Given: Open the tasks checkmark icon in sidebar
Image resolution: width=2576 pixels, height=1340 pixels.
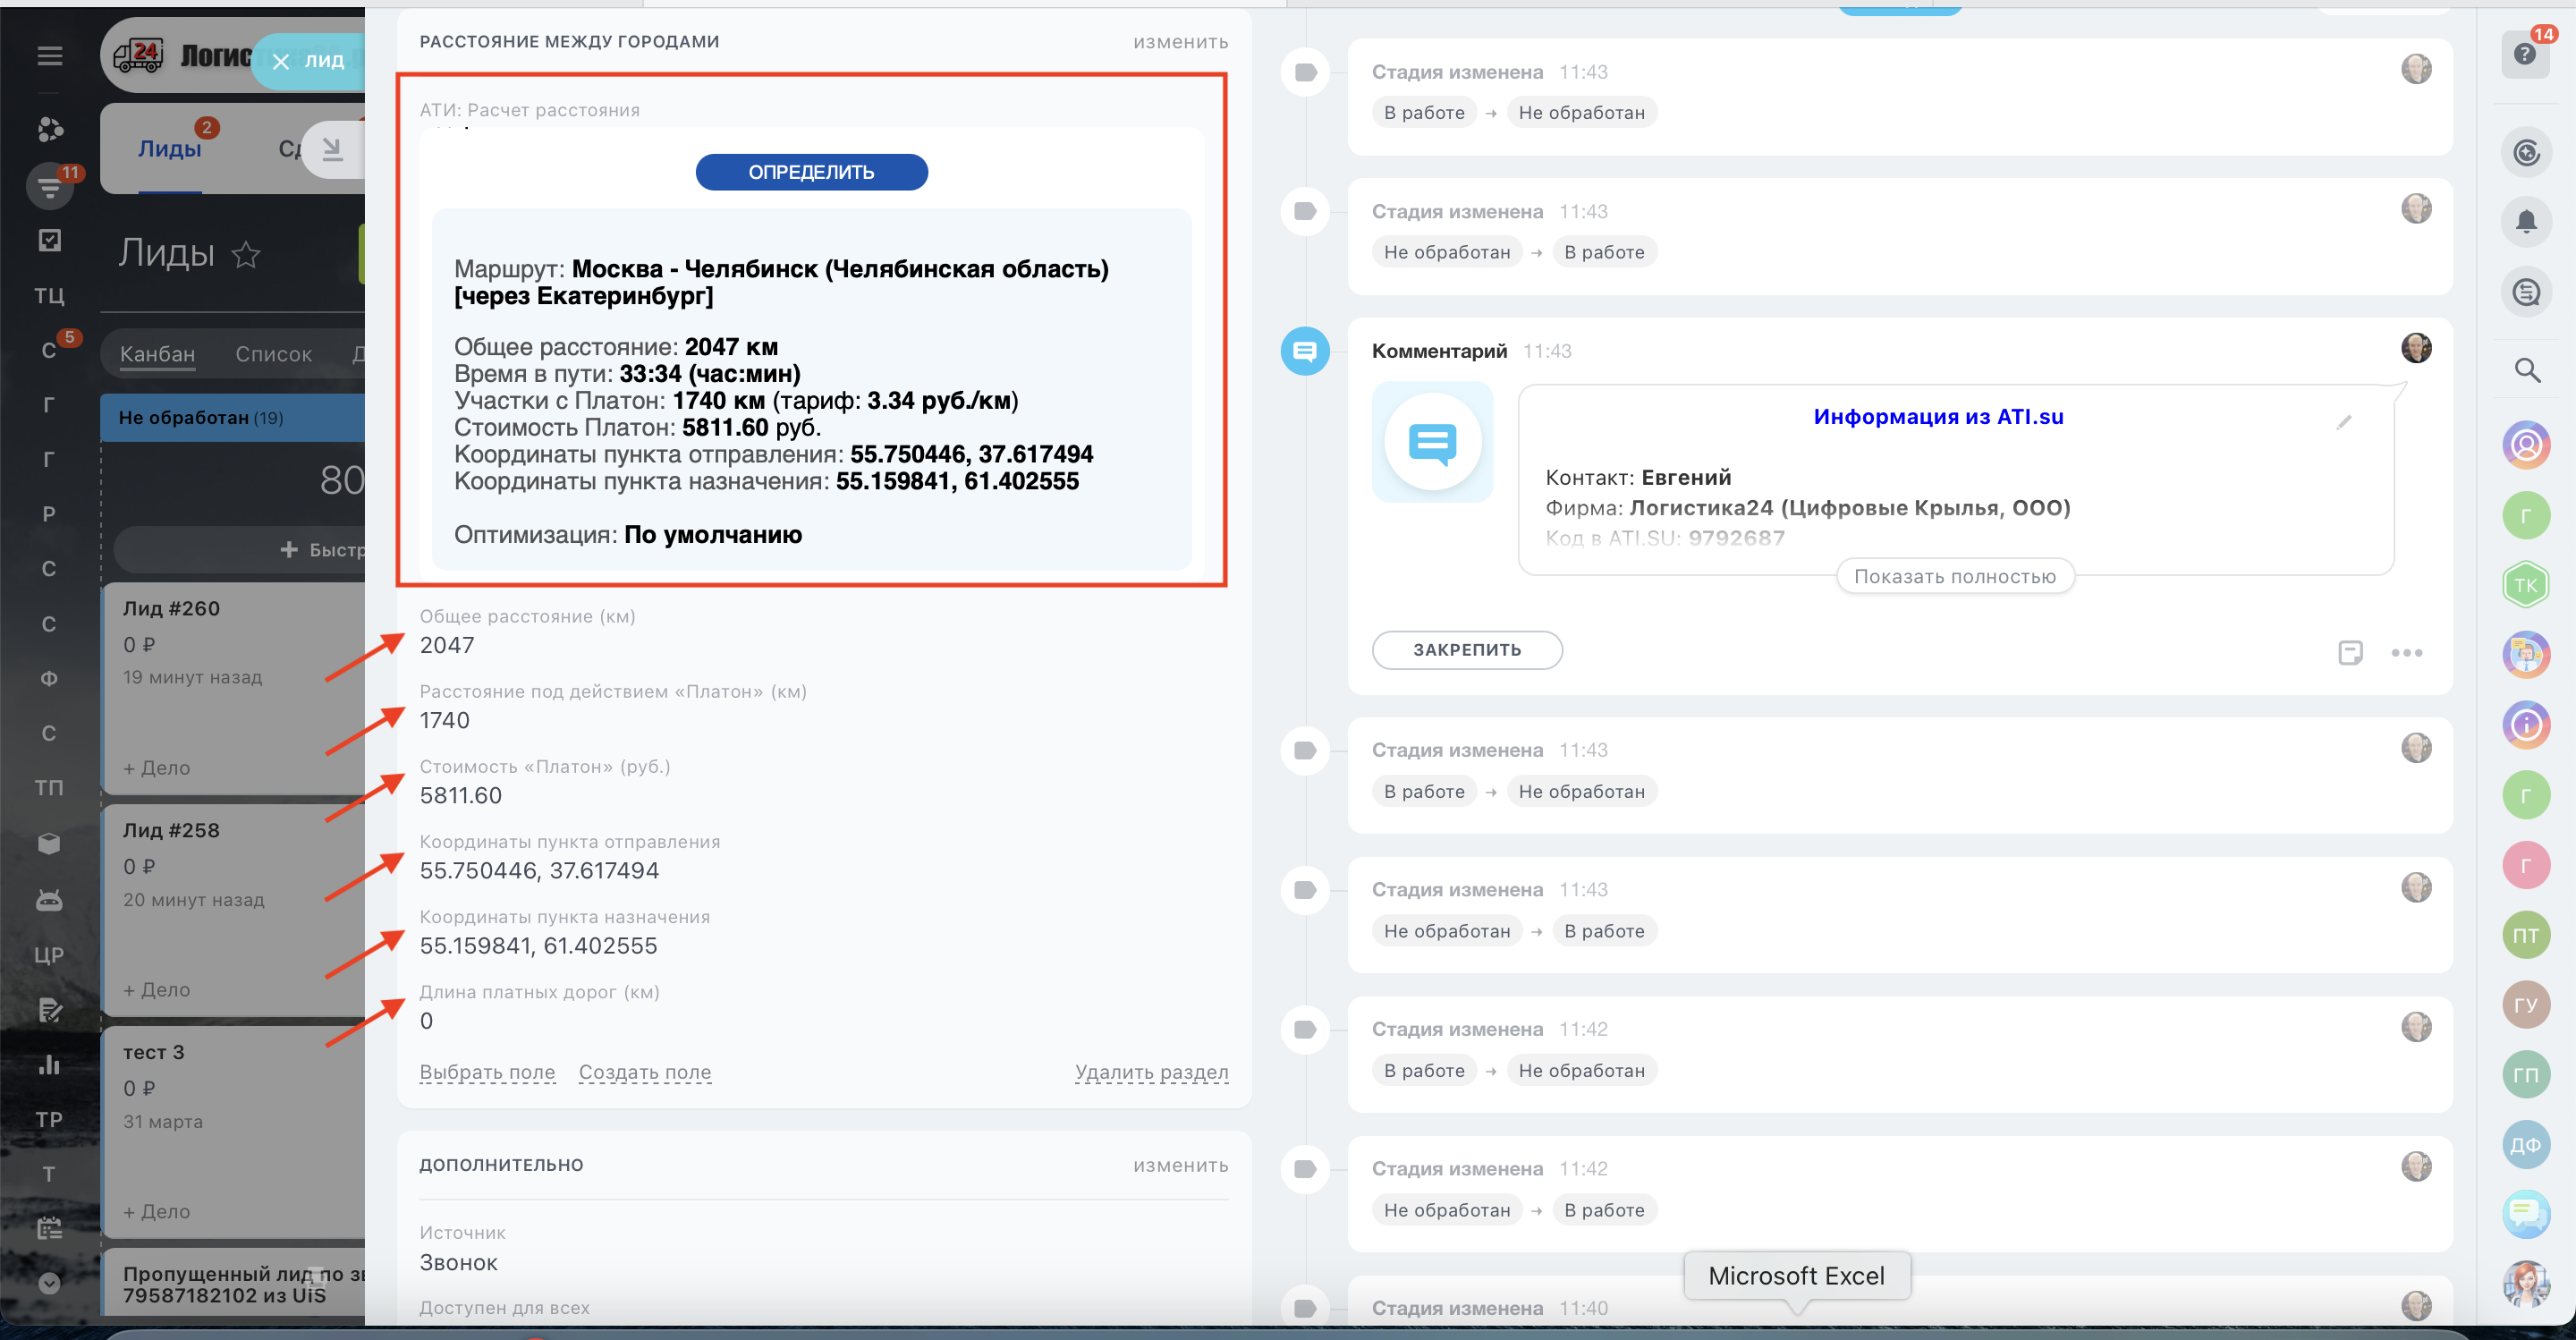Looking at the screenshot, I should pyautogui.click(x=49, y=240).
